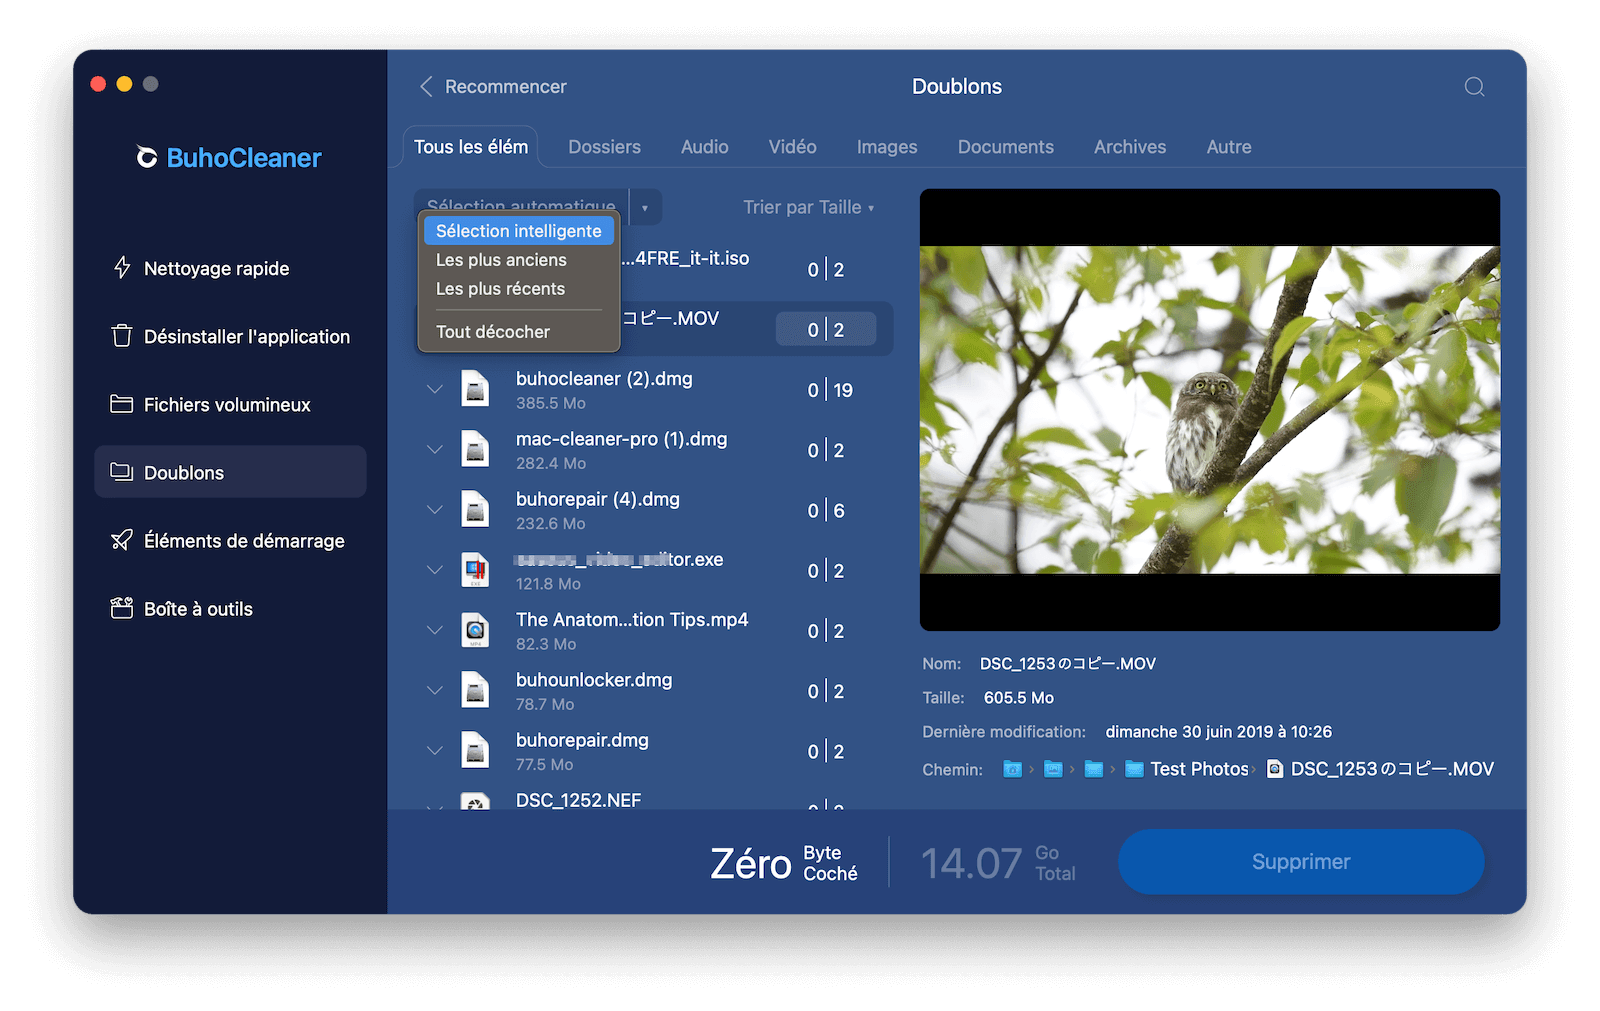Image resolution: width=1600 pixels, height=1011 pixels.
Task: Click the Boîte à outils toolbox icon
Action: [122, 608]
